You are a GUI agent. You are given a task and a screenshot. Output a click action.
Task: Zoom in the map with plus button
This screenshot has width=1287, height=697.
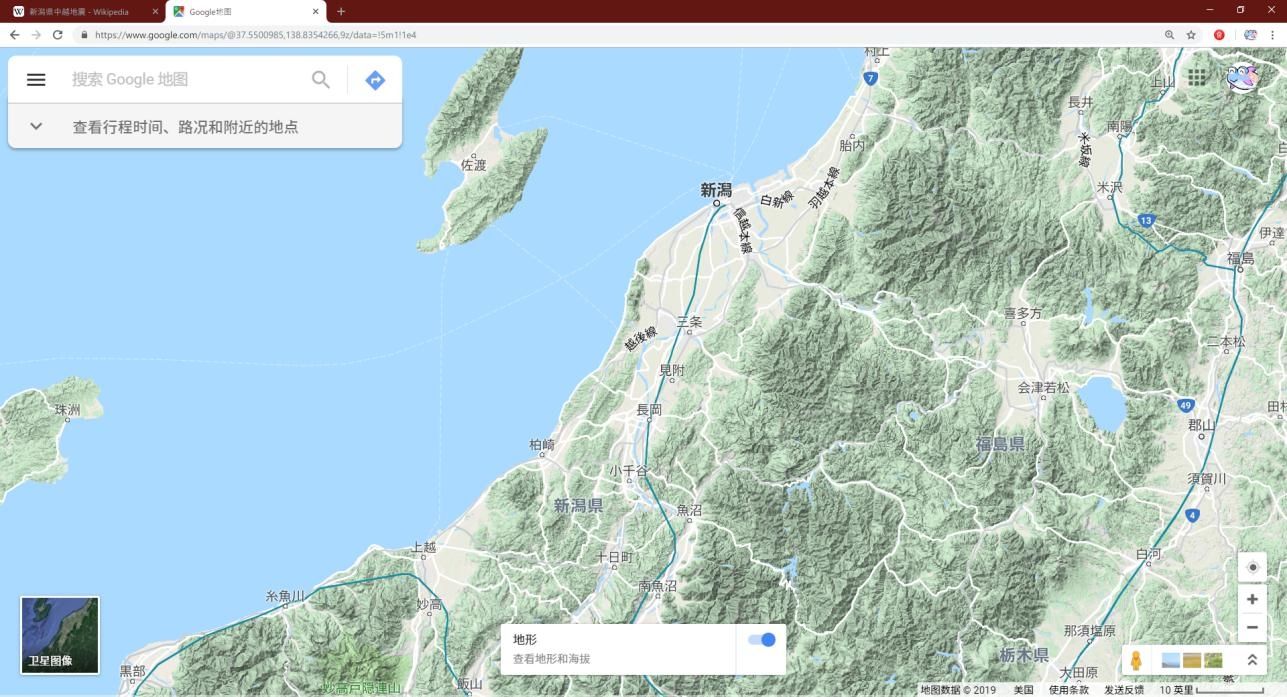tap(1252, 599)
